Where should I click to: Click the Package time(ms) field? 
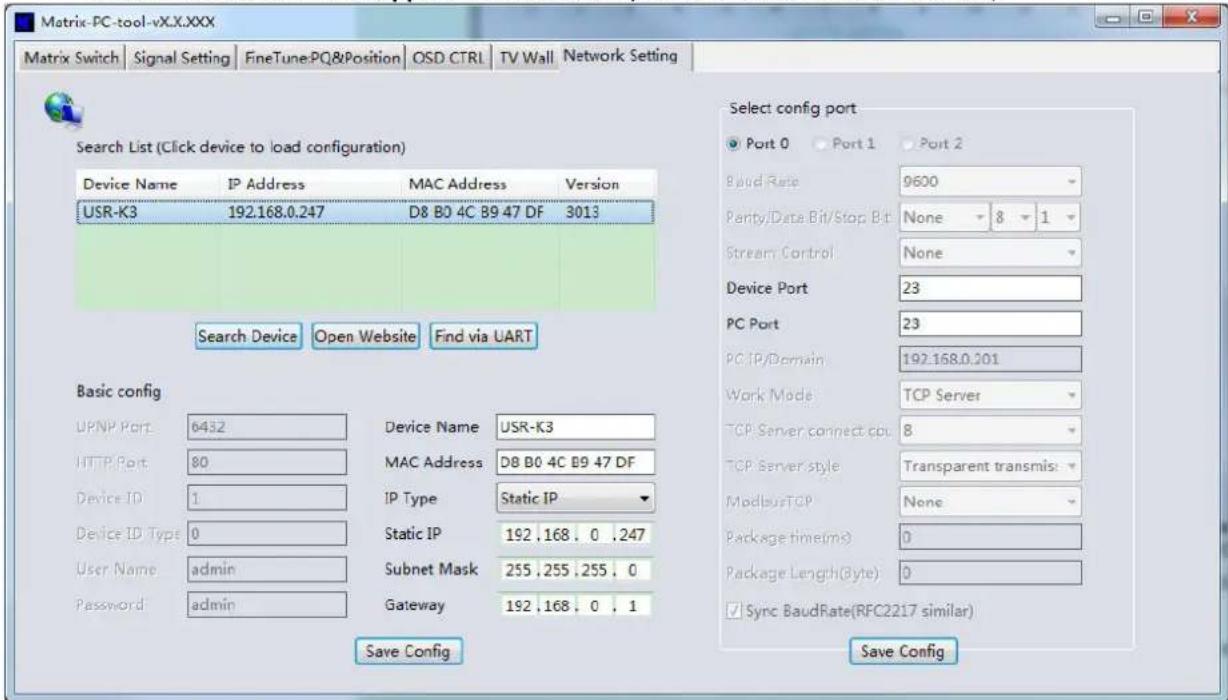point(990,537)
